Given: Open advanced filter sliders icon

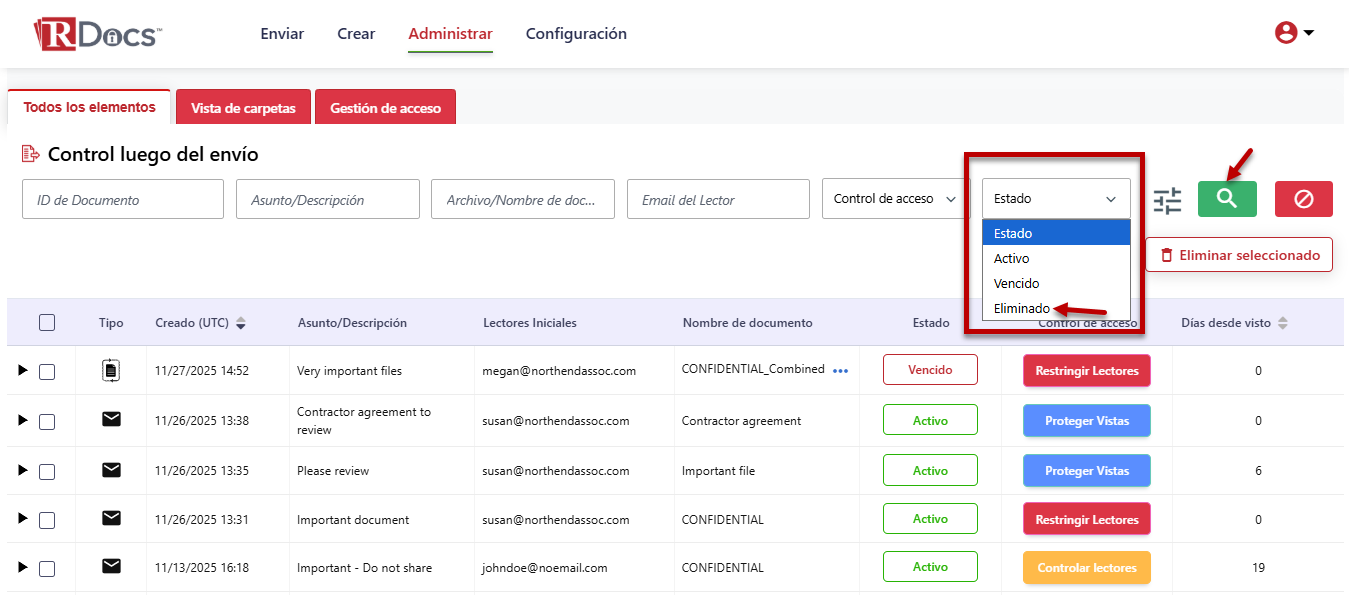Looking at the screenshot, I should click(1167, 201).
